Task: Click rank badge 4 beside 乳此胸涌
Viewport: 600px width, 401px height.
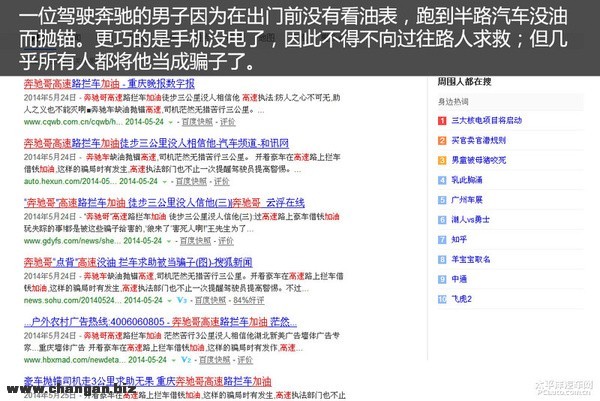Action: 442,180
